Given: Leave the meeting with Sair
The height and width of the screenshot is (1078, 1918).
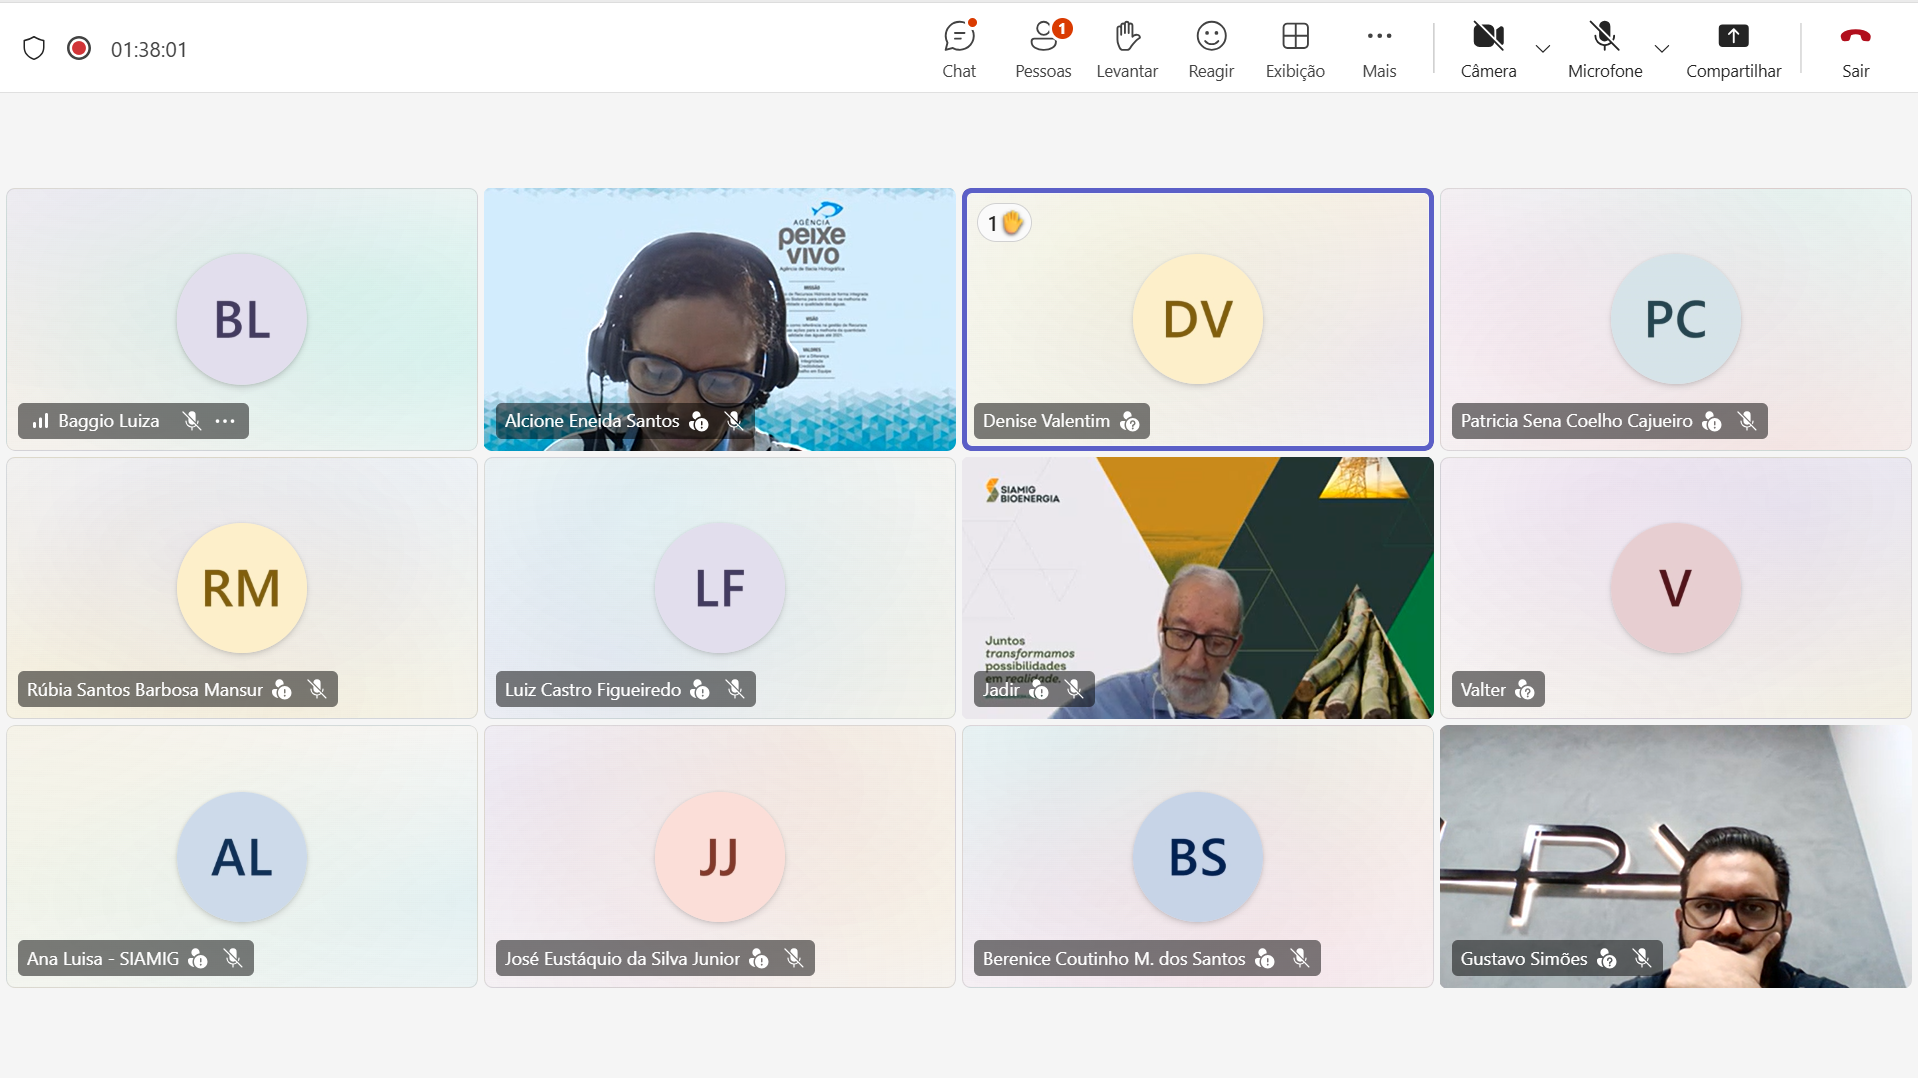Looking at the screenshot, I should click(1855, 49).
